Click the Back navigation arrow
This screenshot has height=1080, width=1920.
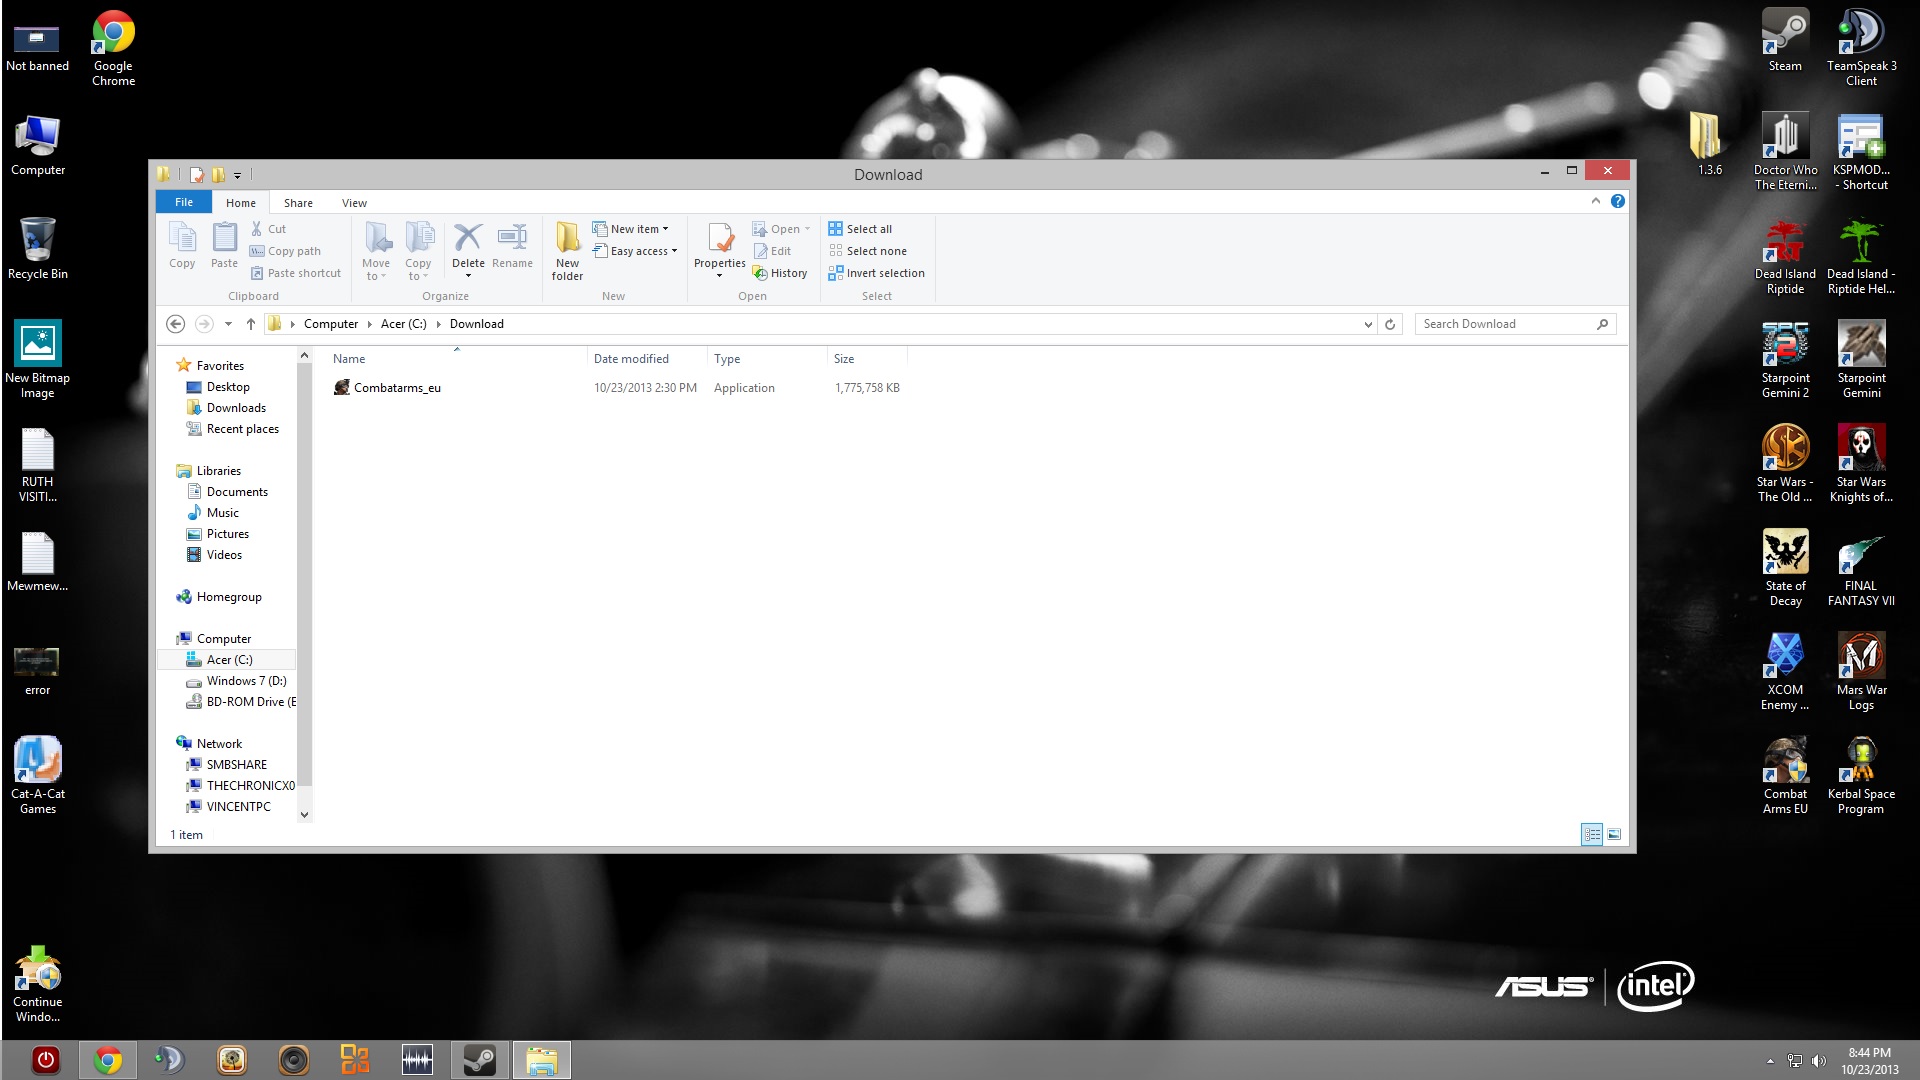pyautogui.click(x=175, y=324)
